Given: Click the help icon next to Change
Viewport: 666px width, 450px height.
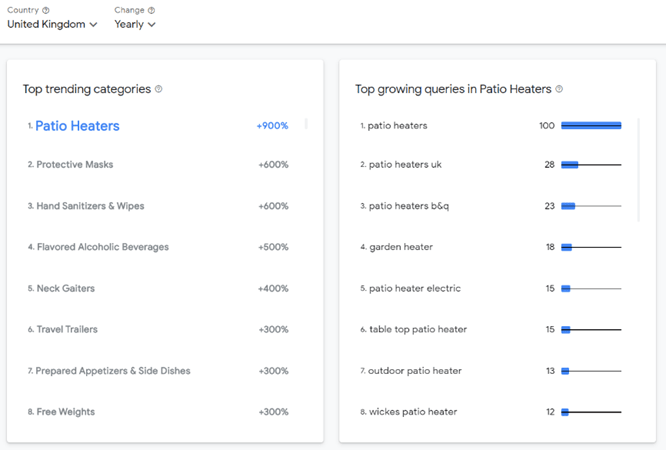Looking at the screenshot, I should point(151,10).
